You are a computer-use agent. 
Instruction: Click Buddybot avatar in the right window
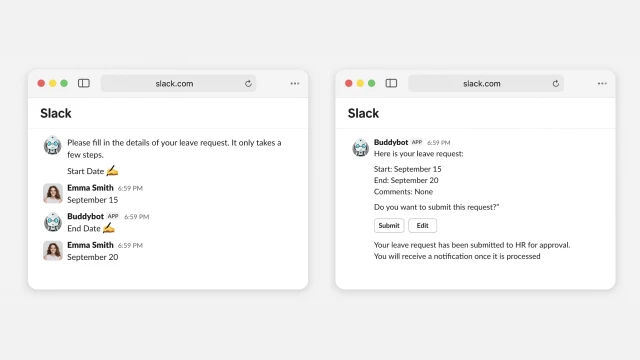pos(360,147)
